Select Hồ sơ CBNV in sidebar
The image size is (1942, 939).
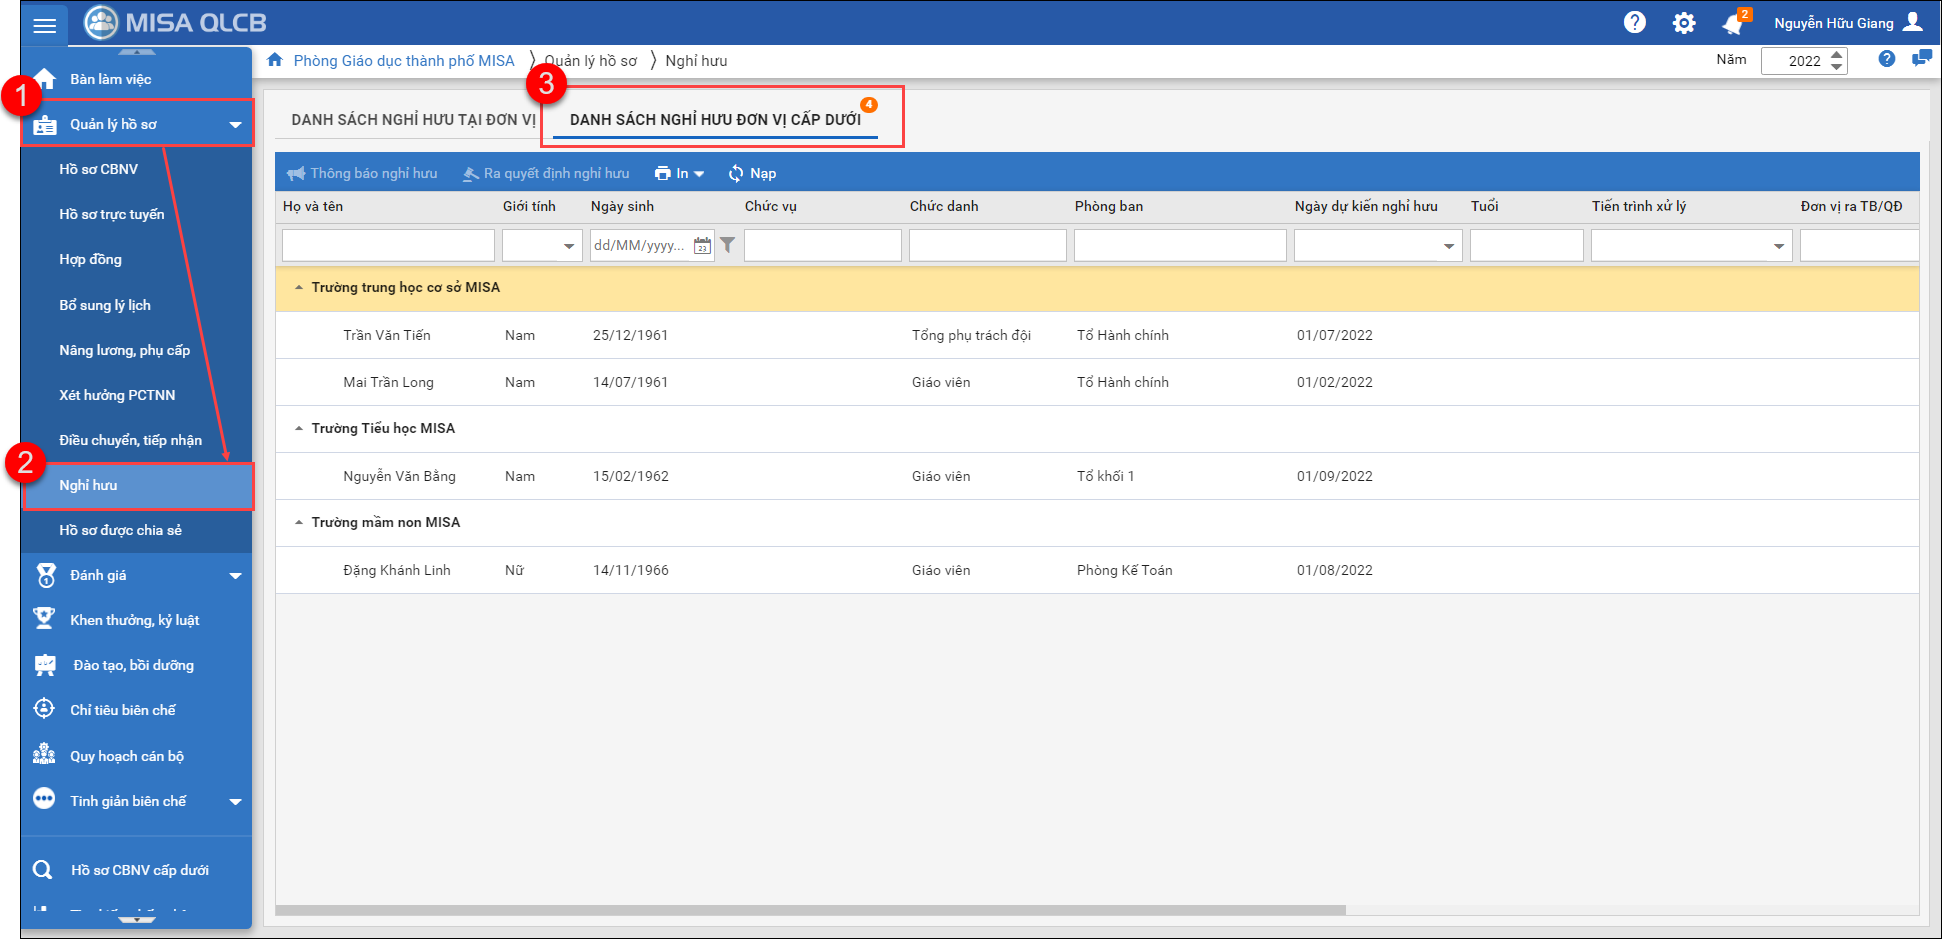99,170
